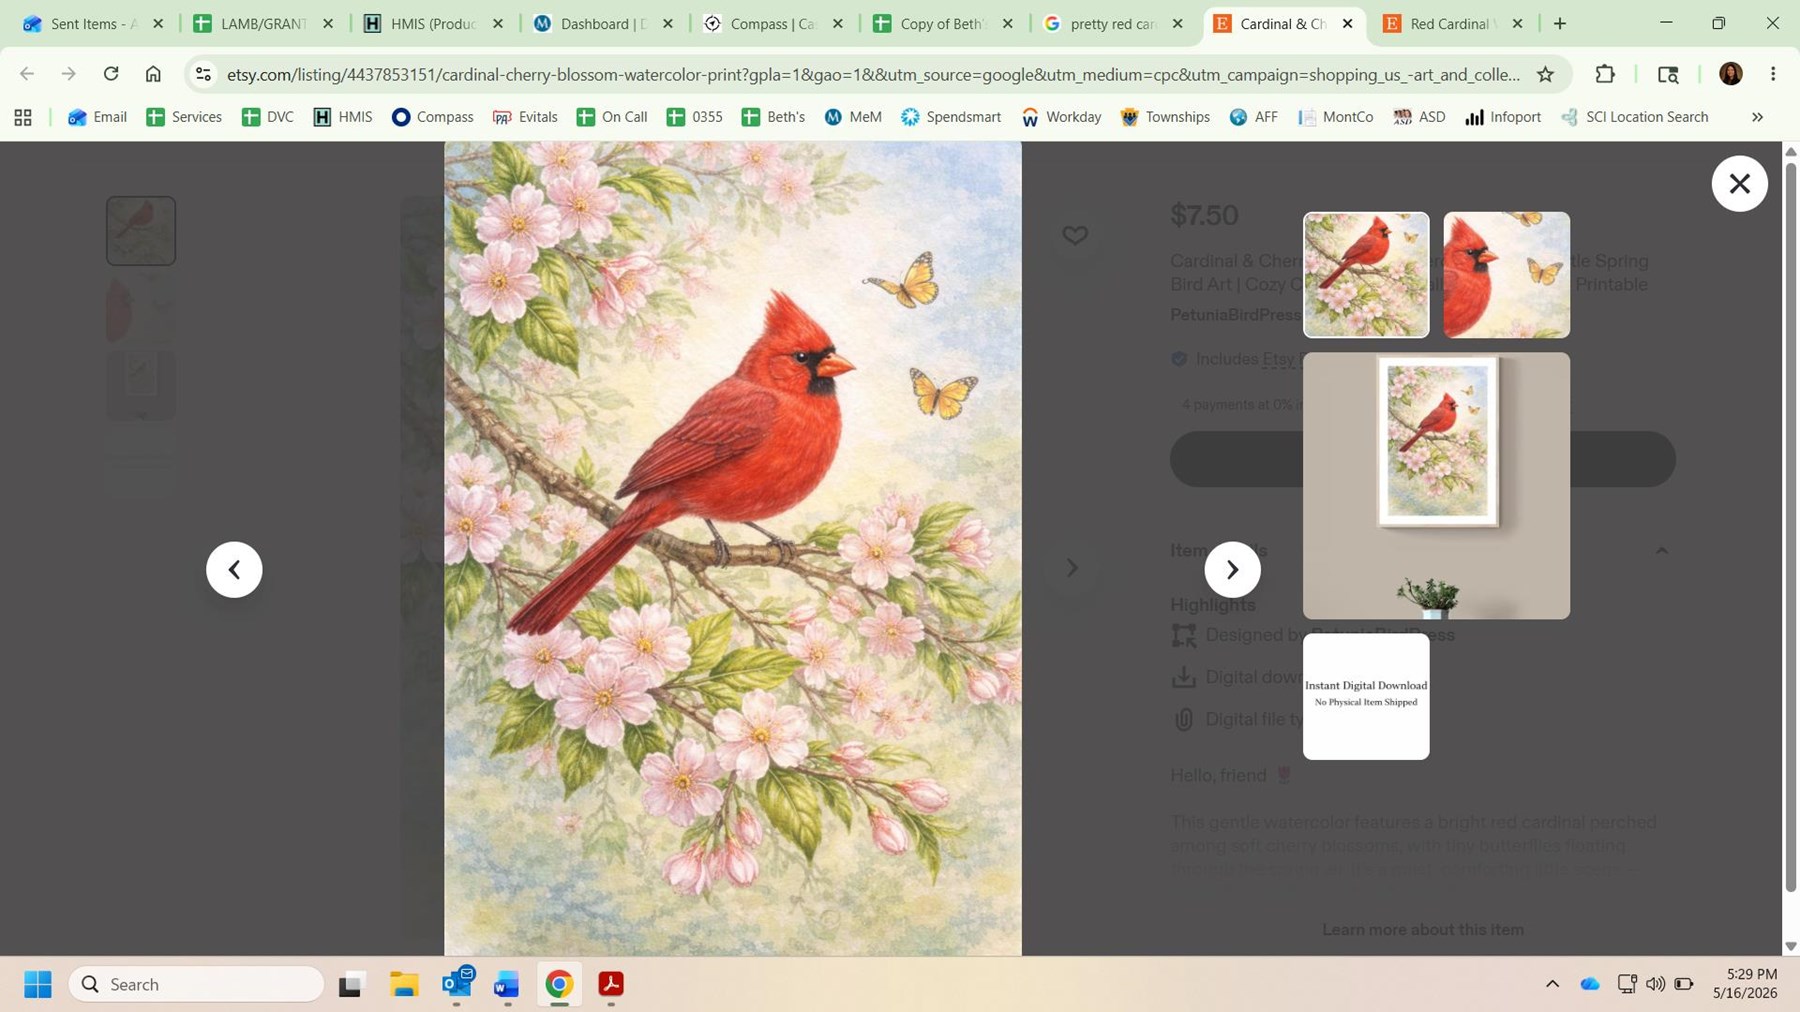Switch to the Red Cardinal tab
The height and width of the screenshot is (1012, 1800).
pyautogui.click(x=1453, y=24)
